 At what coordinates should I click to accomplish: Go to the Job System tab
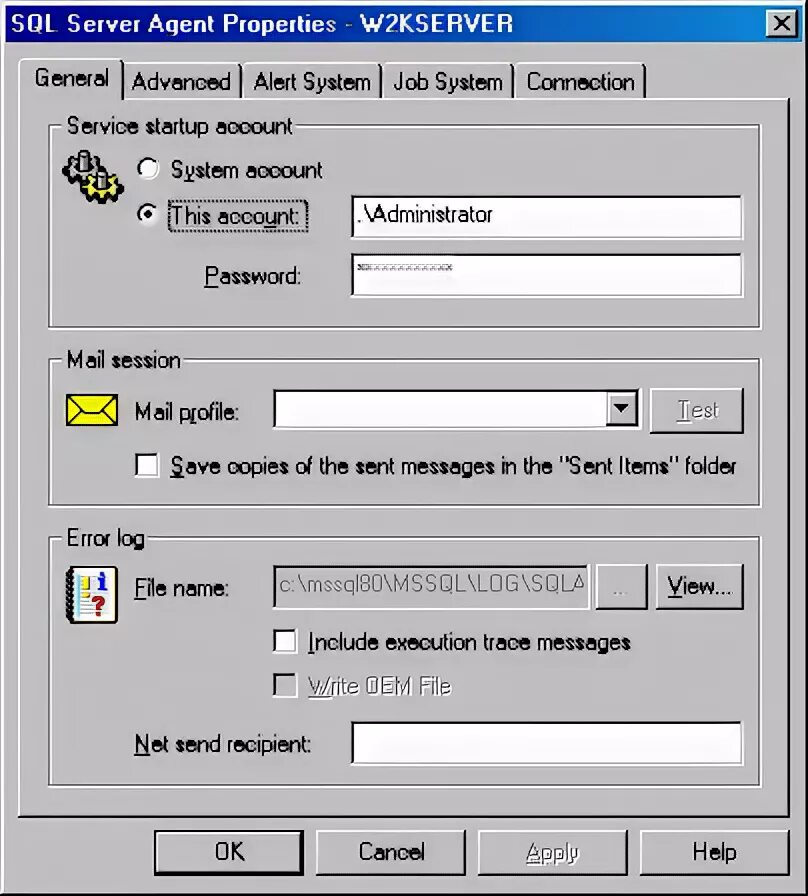pyautogui.click(x=447, y=82)
